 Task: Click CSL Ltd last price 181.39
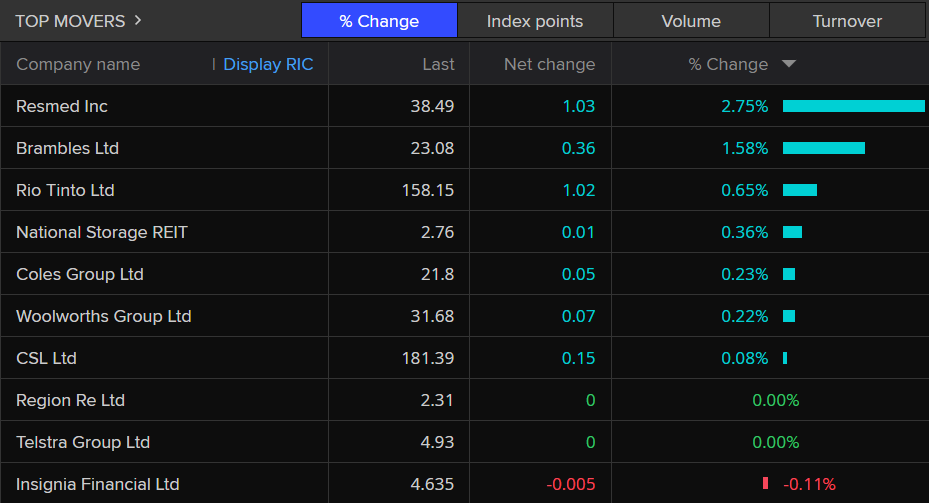[431, 358]
